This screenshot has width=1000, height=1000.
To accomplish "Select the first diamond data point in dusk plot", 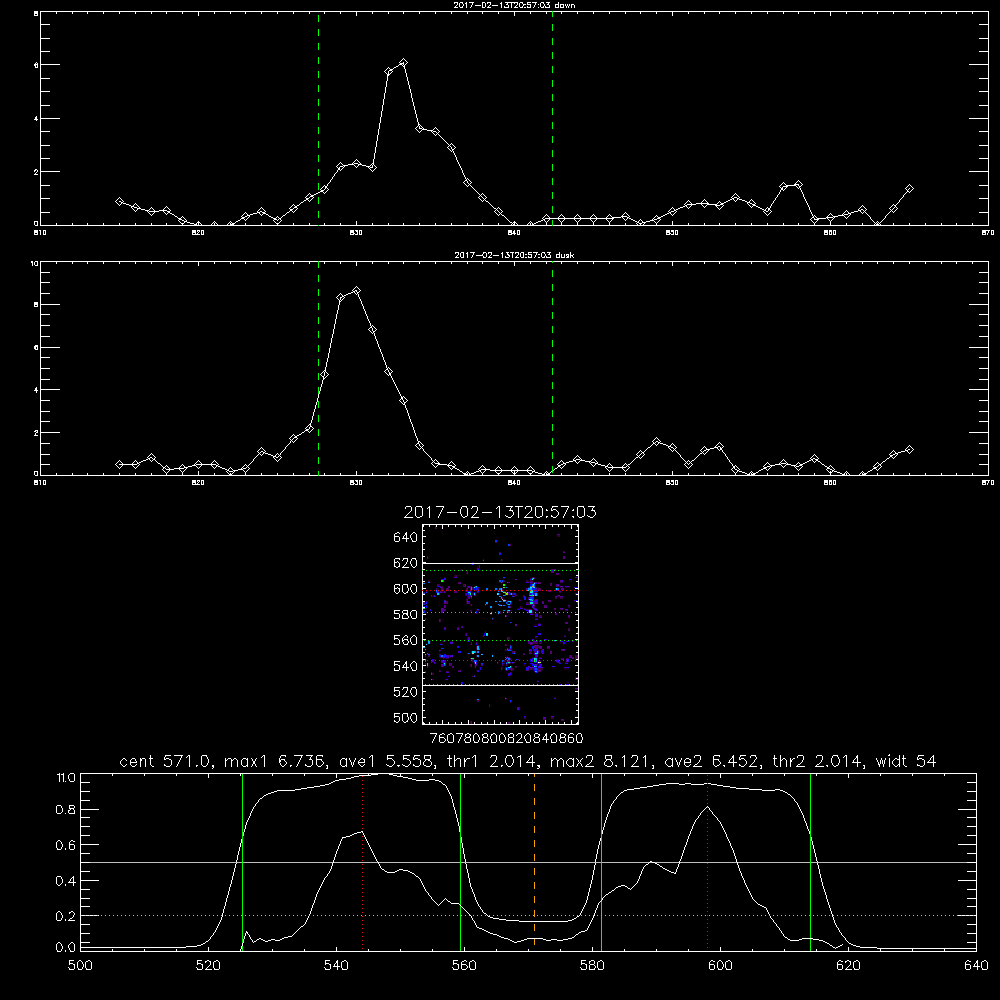I will point(119,464).
